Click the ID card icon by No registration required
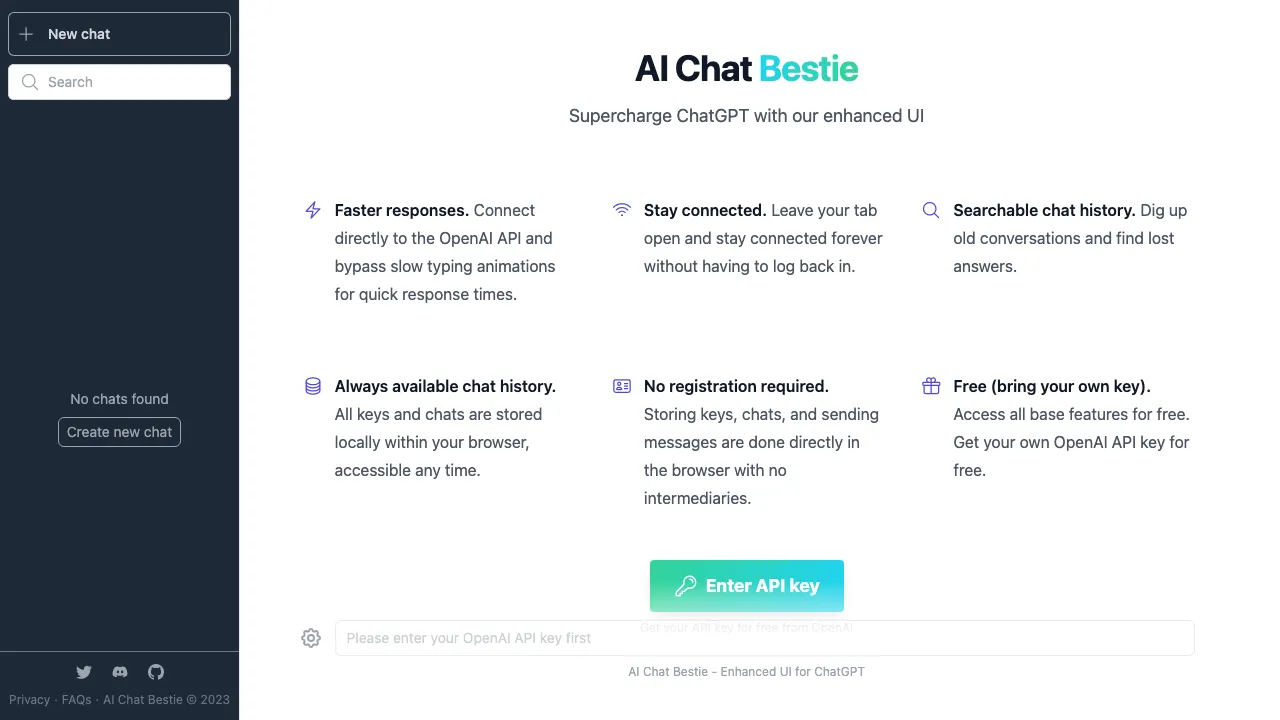This screenshot has height=720, width=1280. [622, 385]
